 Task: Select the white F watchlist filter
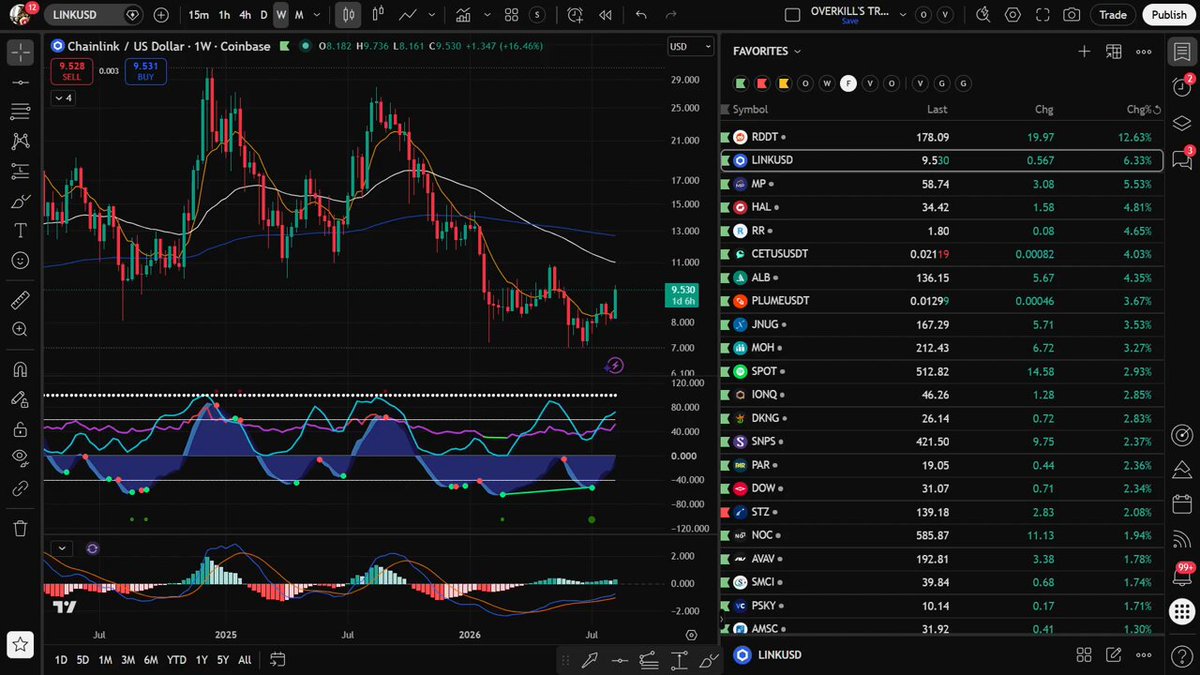point(848,83)
